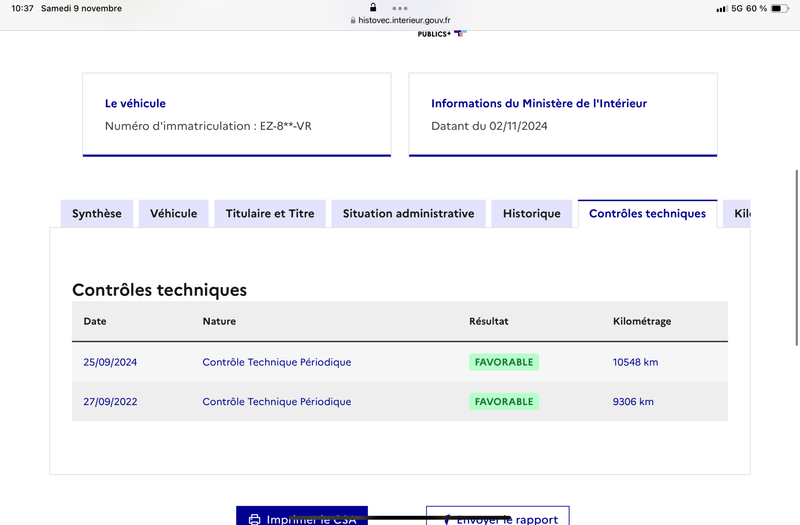This screenshot has height=525, width=800.
Task: Click Contrôle Technique Périodique in 27/09/2022 row
Action: pos(277,402)
